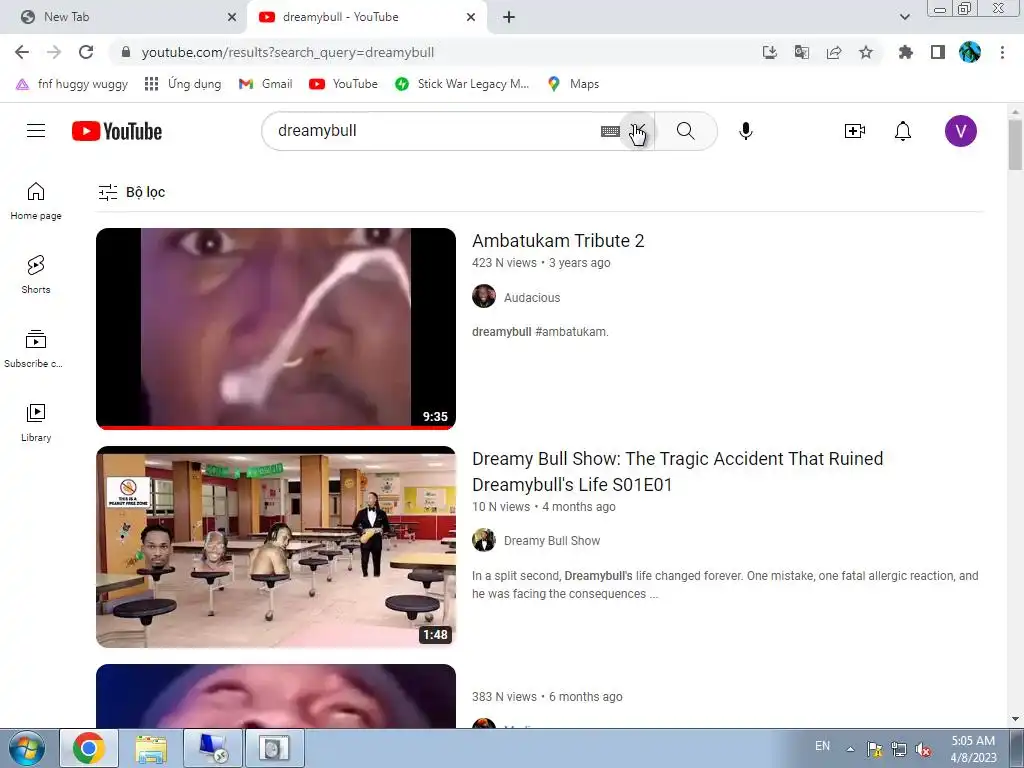
Task: Click Chrome in the taskbar
Action: point(89,748)
